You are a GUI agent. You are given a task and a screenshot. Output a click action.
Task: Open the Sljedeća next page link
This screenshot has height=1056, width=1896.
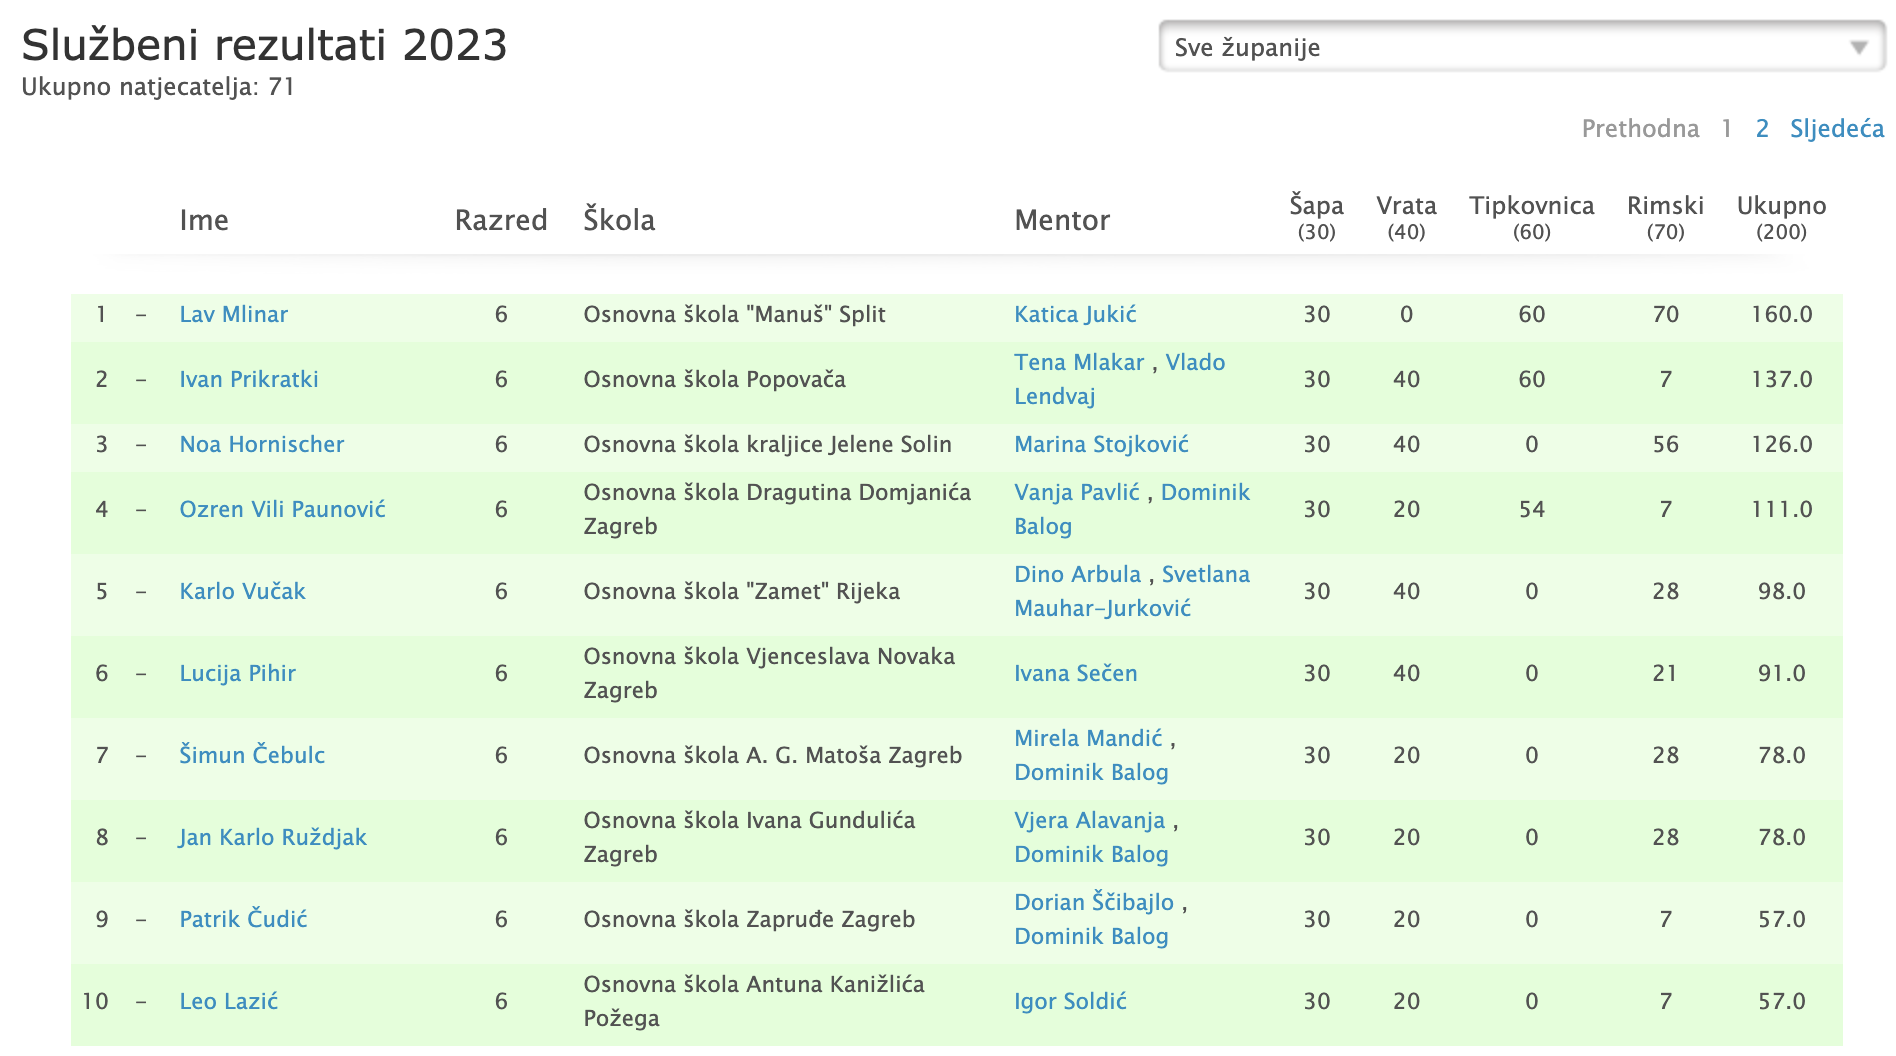pos(1837,129)
